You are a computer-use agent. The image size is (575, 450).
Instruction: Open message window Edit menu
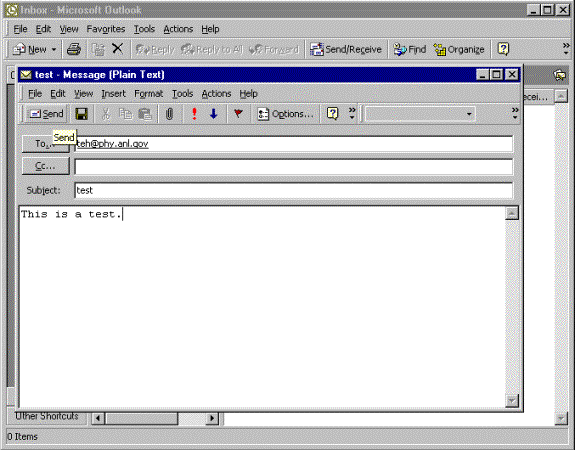click(58, 94)
